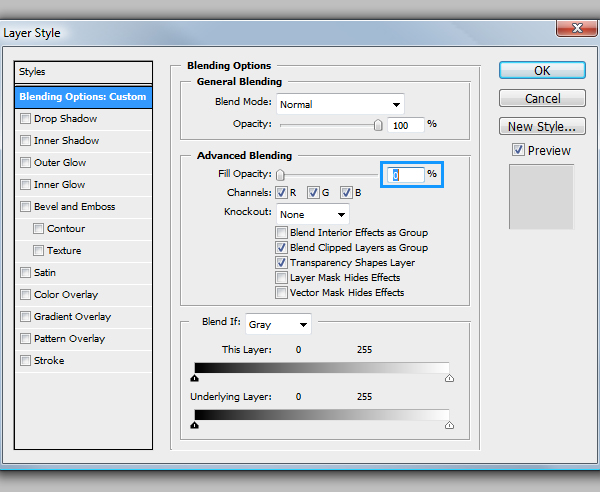
Task: Select the Styles list header
Action: (x=83, y=72)
